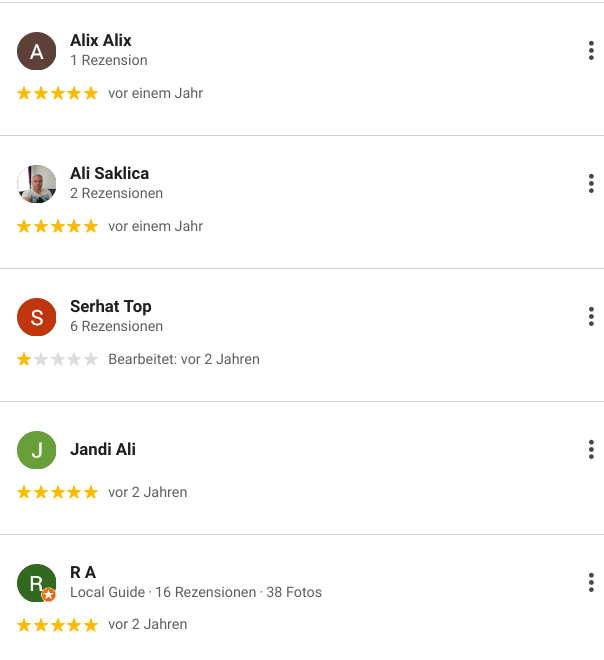
Task: Open Ali Saklica reviewer profile name
Action: click(109, 174)
